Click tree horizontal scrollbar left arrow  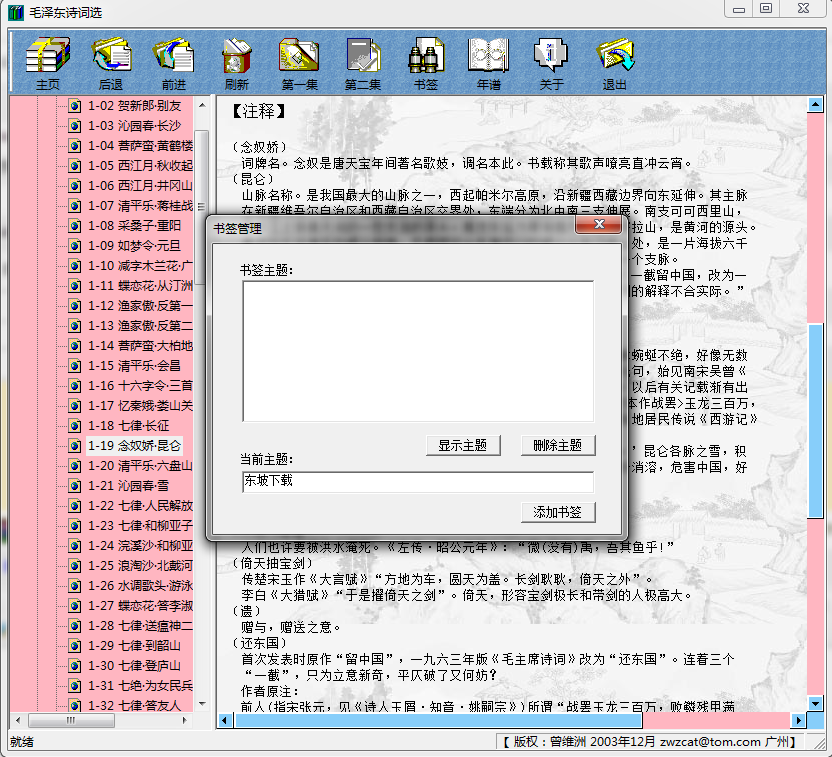tap(18, 720)
